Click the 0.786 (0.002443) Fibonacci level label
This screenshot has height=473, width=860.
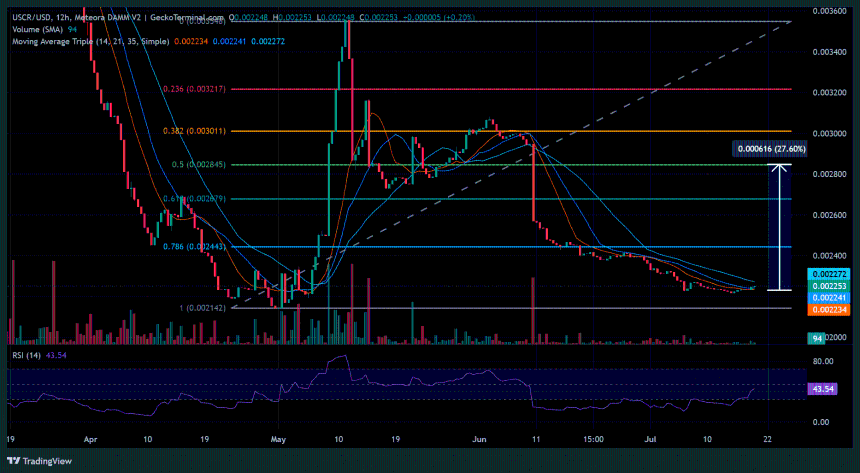(x=194, y=247)
